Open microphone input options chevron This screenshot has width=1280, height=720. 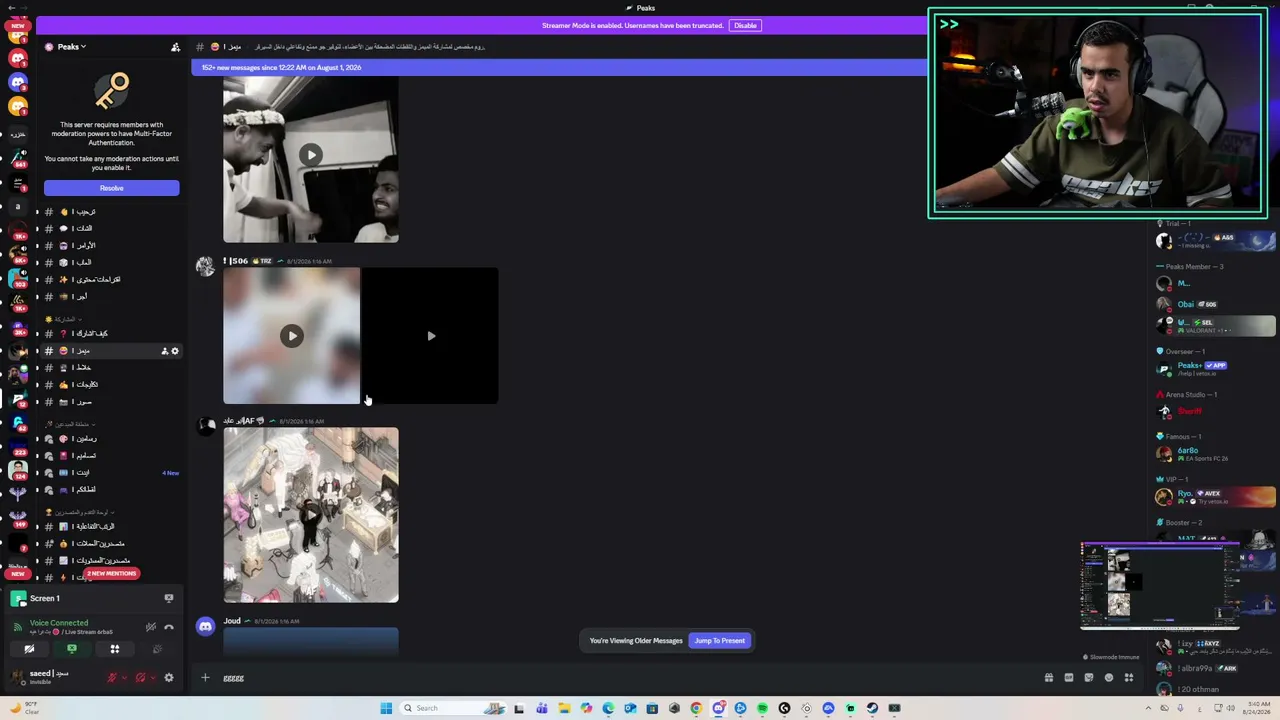coord(124,677)
